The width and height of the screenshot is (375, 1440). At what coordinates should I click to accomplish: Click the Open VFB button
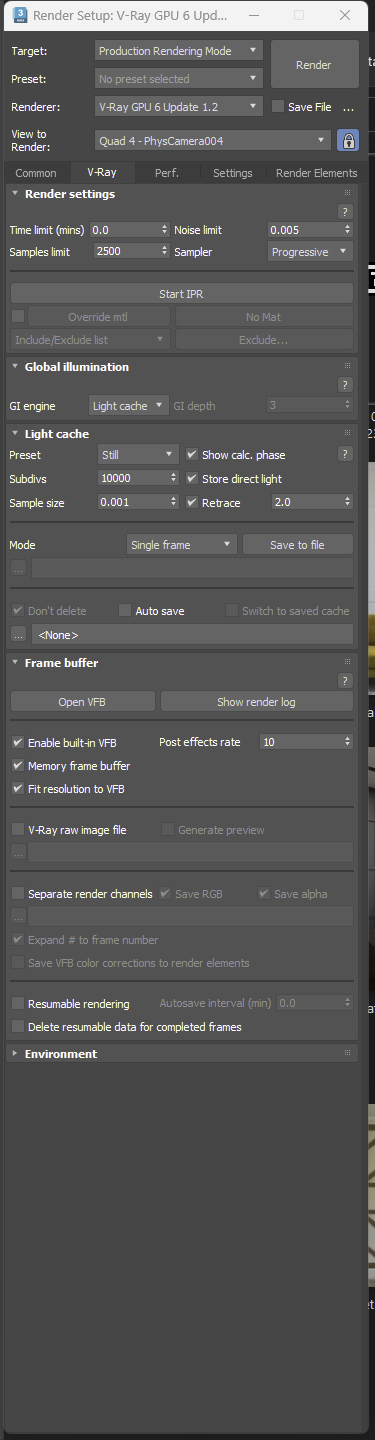point(83,702)
